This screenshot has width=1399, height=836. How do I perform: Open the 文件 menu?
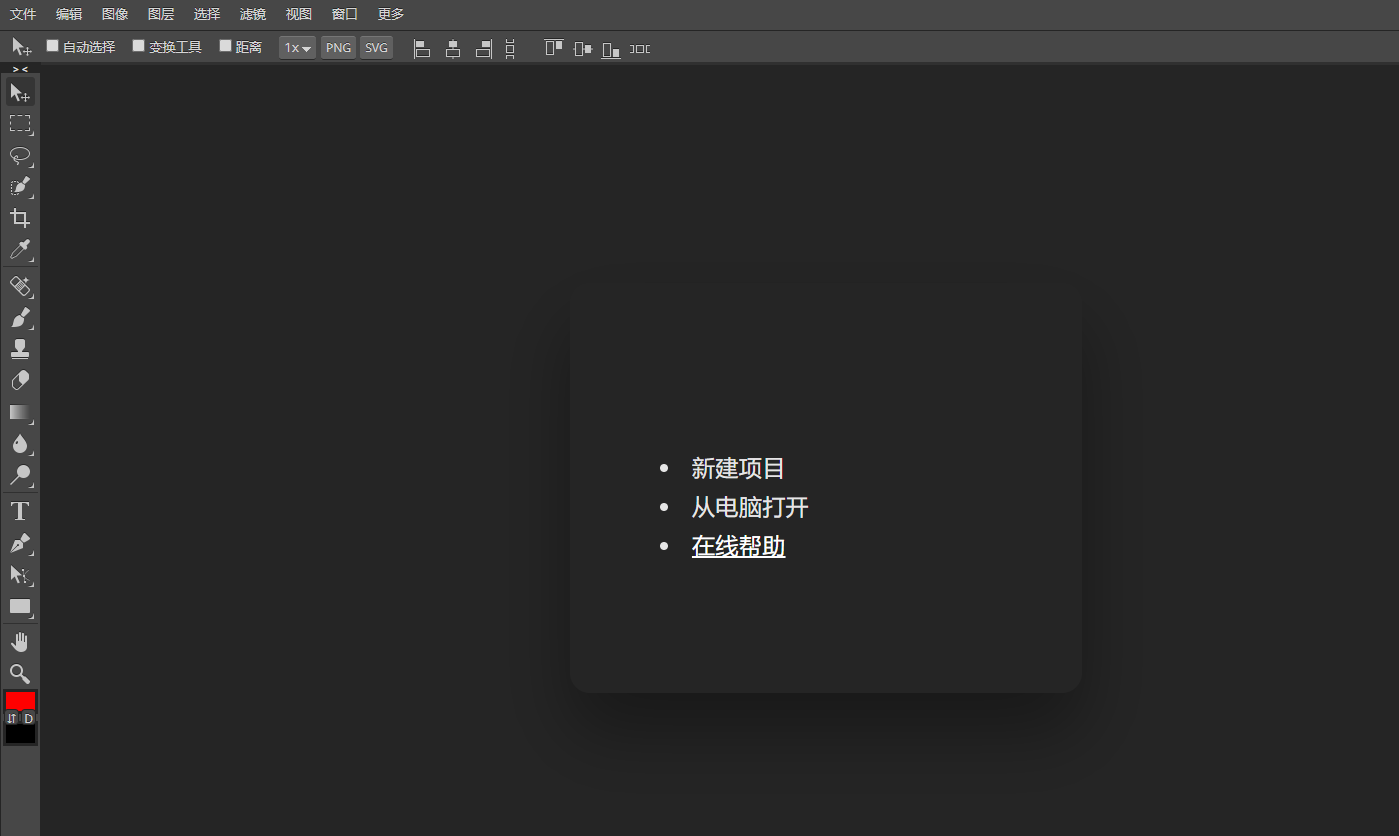pos(23,14)
